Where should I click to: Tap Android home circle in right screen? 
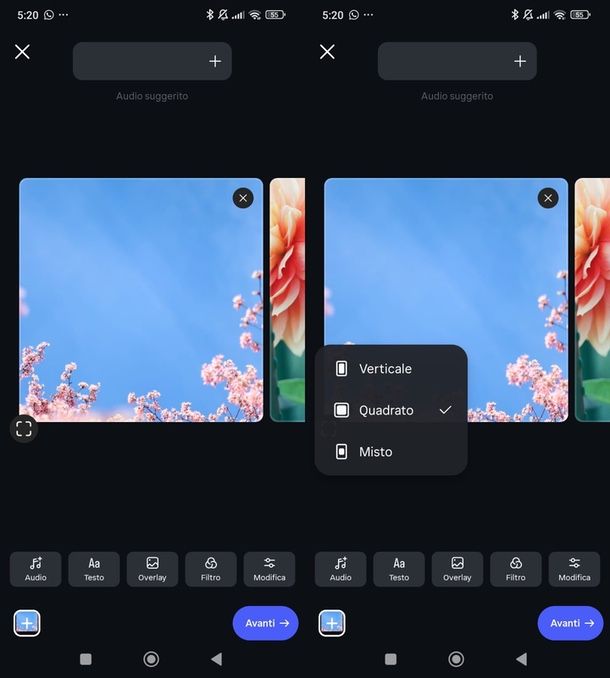456,659
